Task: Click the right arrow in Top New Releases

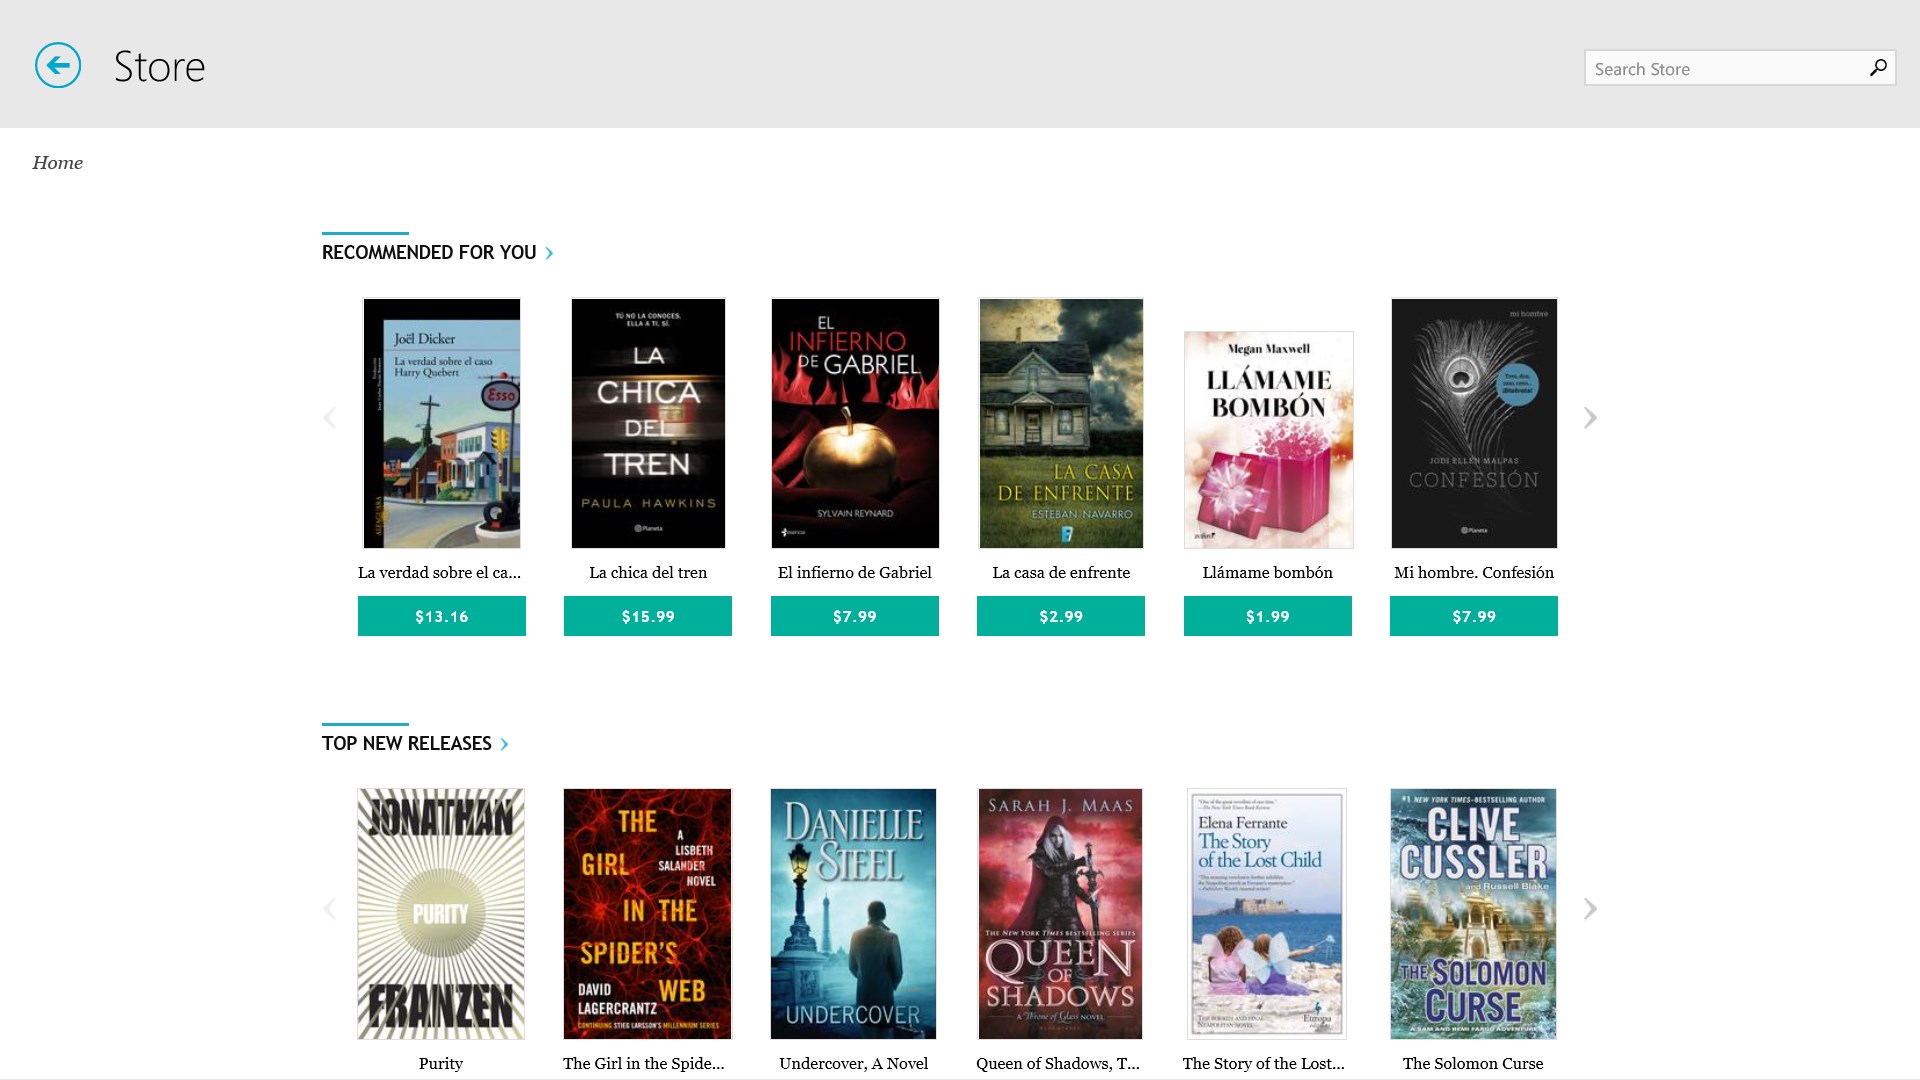Action: point(1590,909)
